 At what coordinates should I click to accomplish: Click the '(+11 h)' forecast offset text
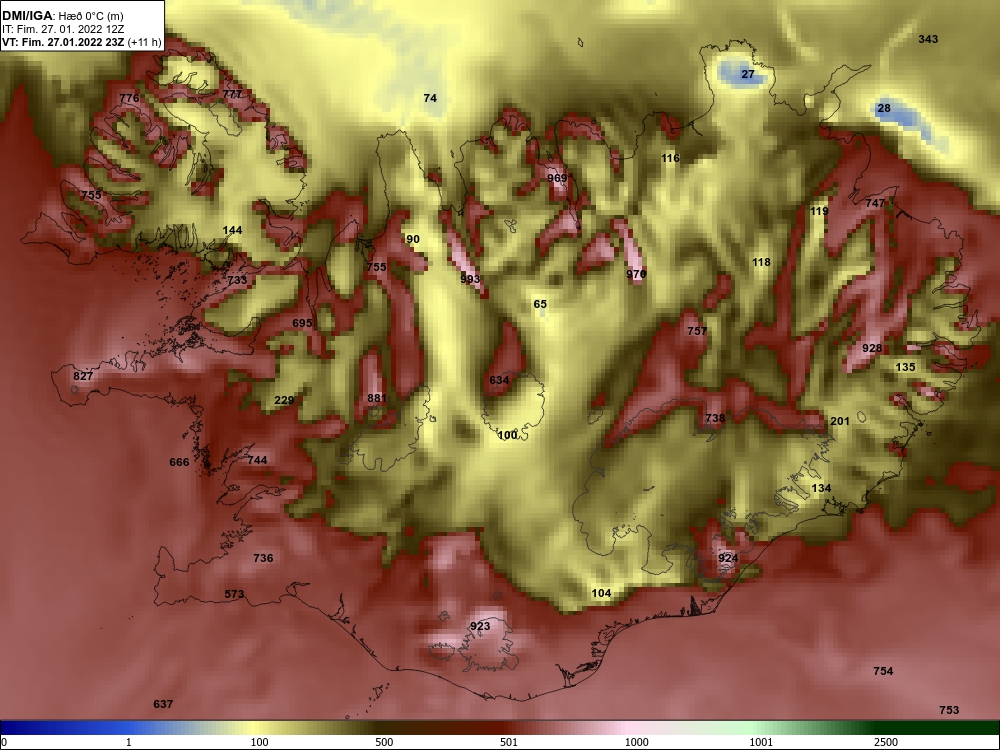145,42
